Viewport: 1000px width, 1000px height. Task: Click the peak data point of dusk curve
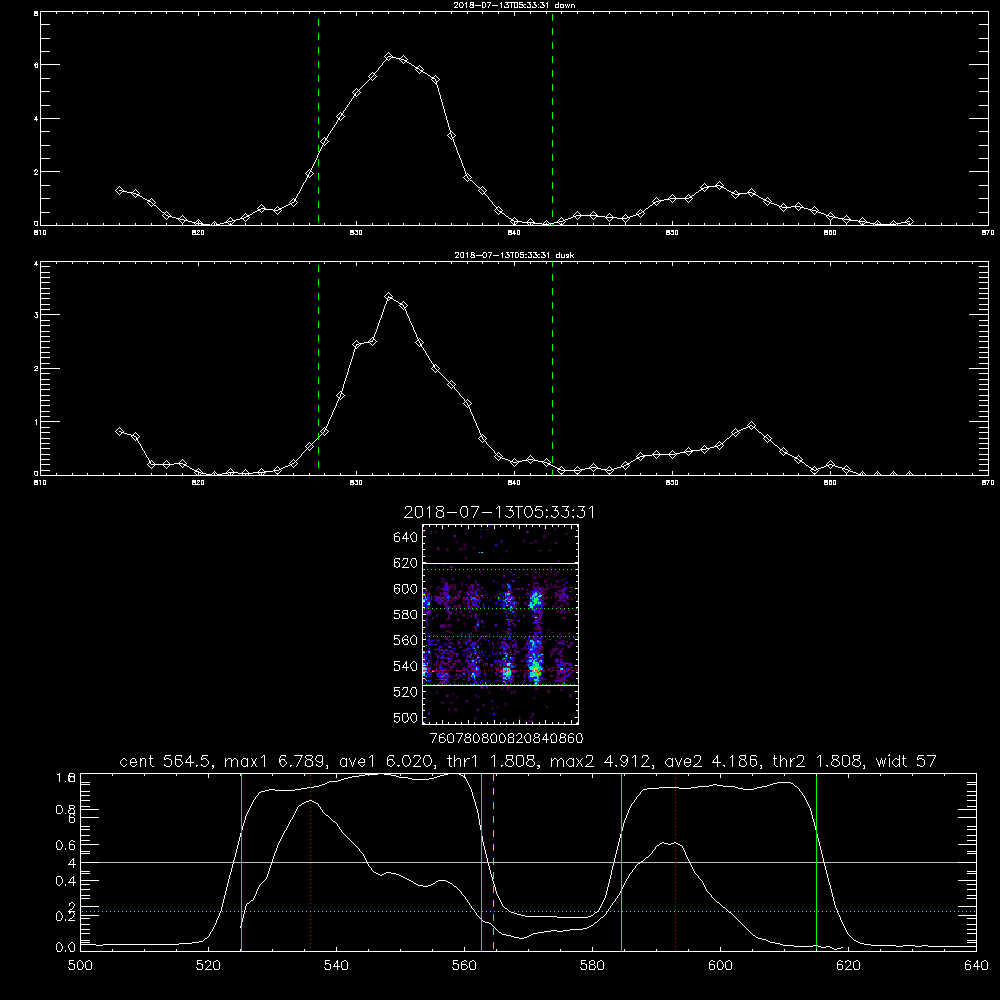[x=388, y=297]
